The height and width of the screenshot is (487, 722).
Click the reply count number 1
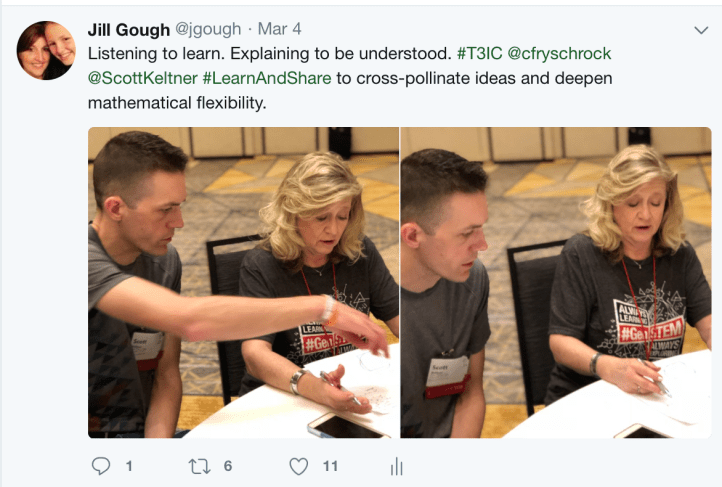point(129,466)
